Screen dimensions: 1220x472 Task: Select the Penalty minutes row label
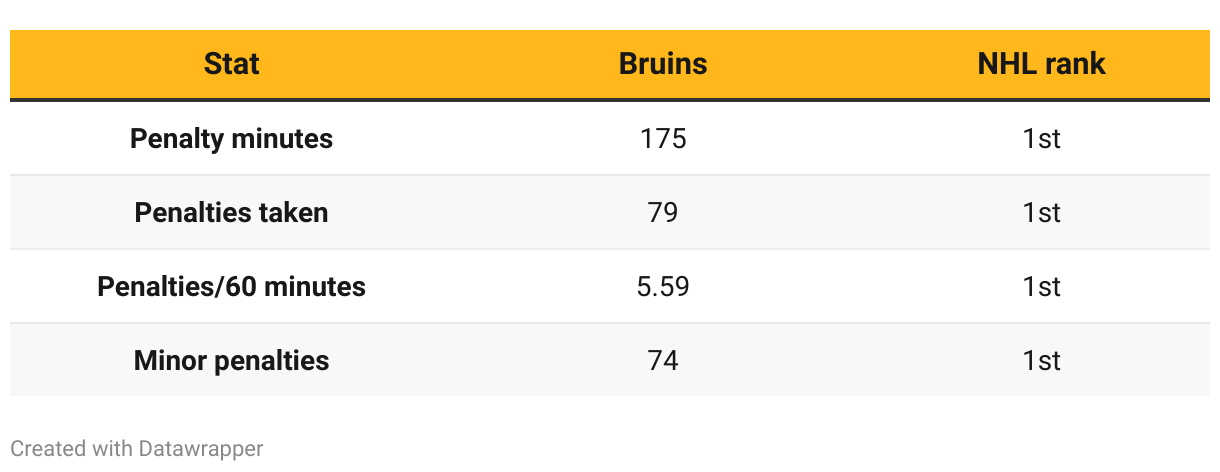[231, 138]
